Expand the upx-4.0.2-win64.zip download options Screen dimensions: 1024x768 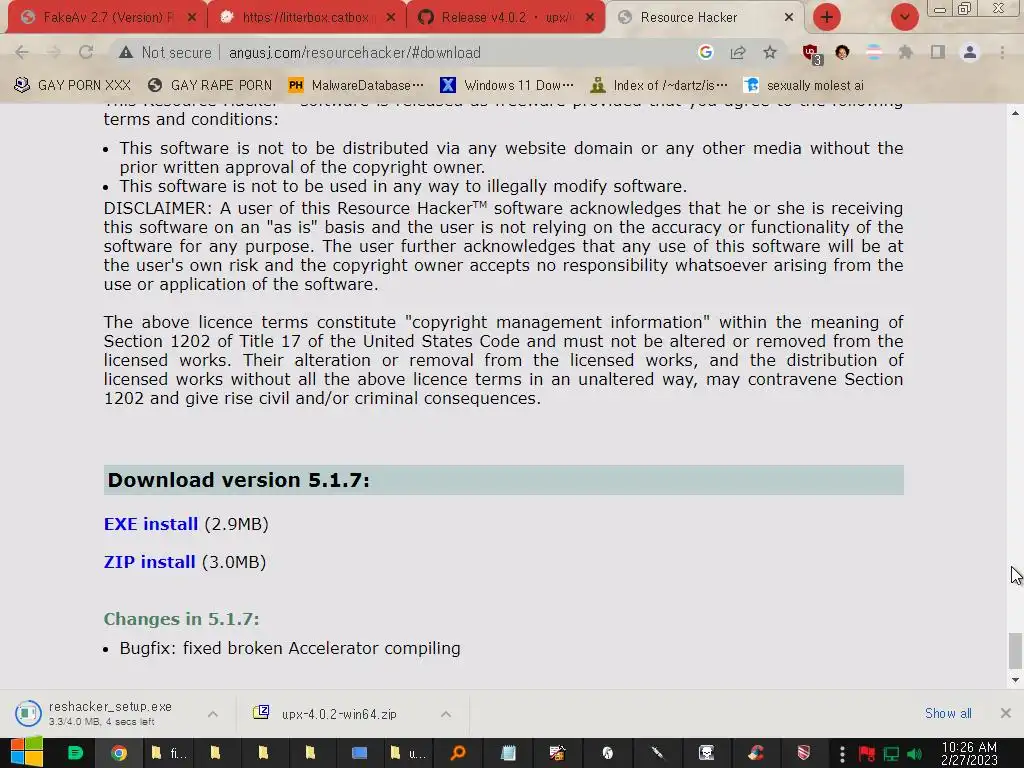[x=446, y=714]
